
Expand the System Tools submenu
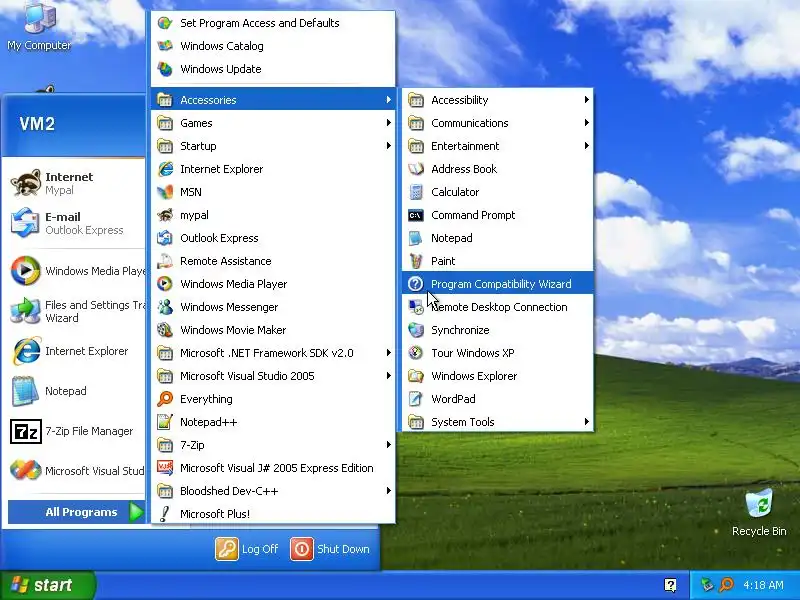click(x=497, y=421)
